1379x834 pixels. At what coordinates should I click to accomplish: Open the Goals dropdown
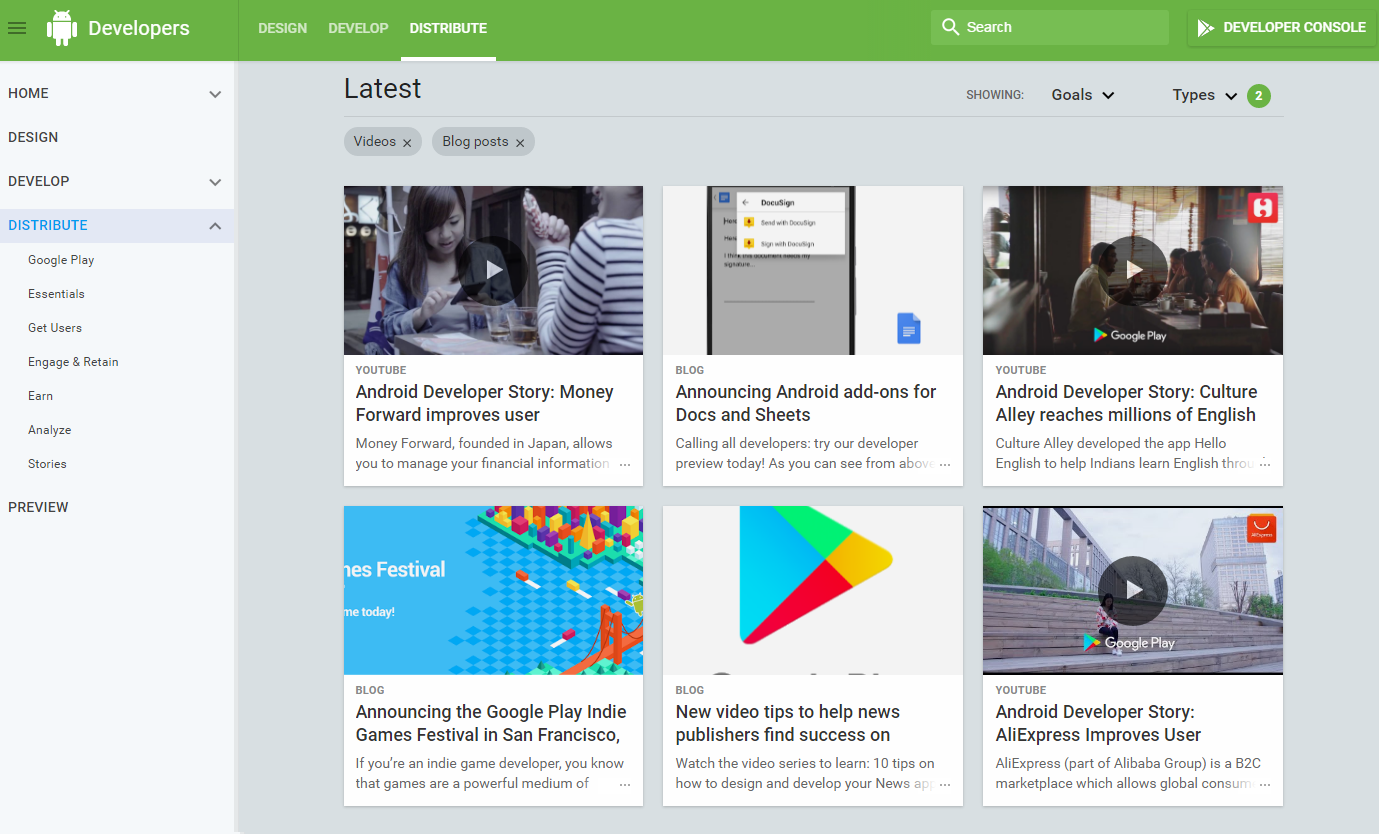tap(1081, 94)
